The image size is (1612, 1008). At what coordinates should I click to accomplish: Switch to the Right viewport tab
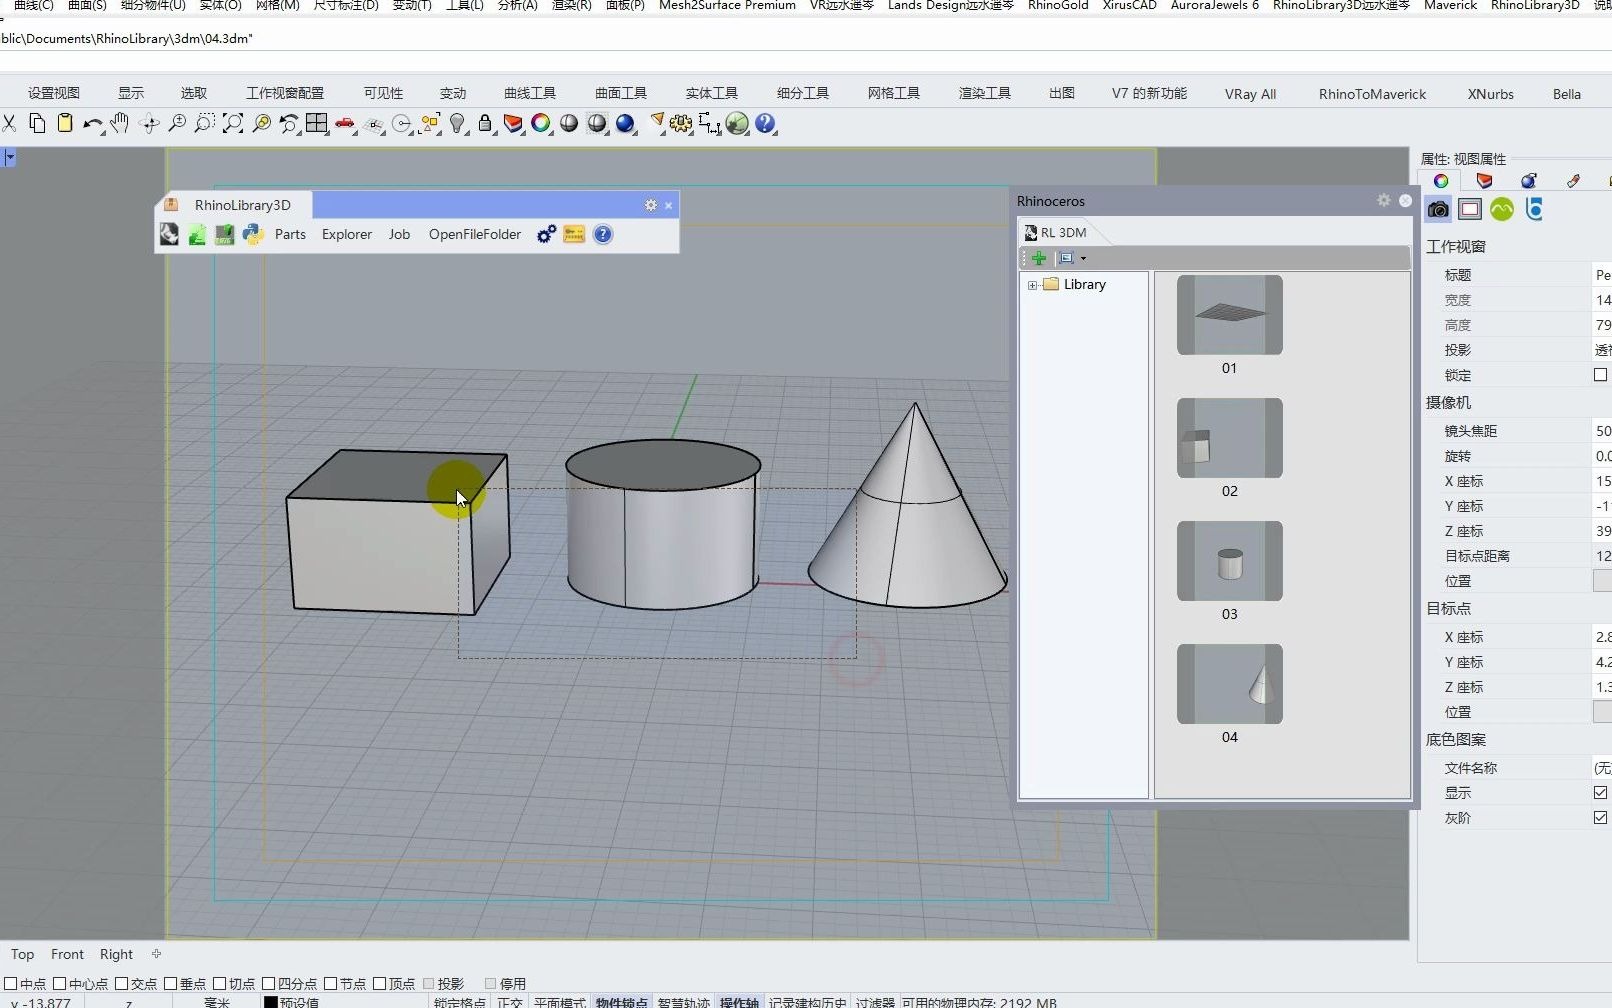[116, 954]
